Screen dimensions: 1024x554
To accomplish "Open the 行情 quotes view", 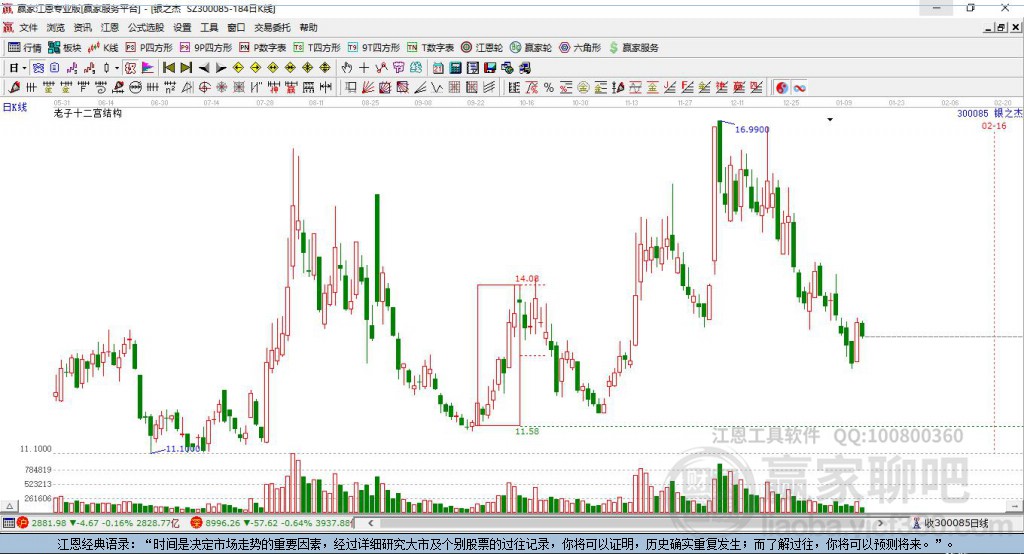I will click(x=25, y=48).
